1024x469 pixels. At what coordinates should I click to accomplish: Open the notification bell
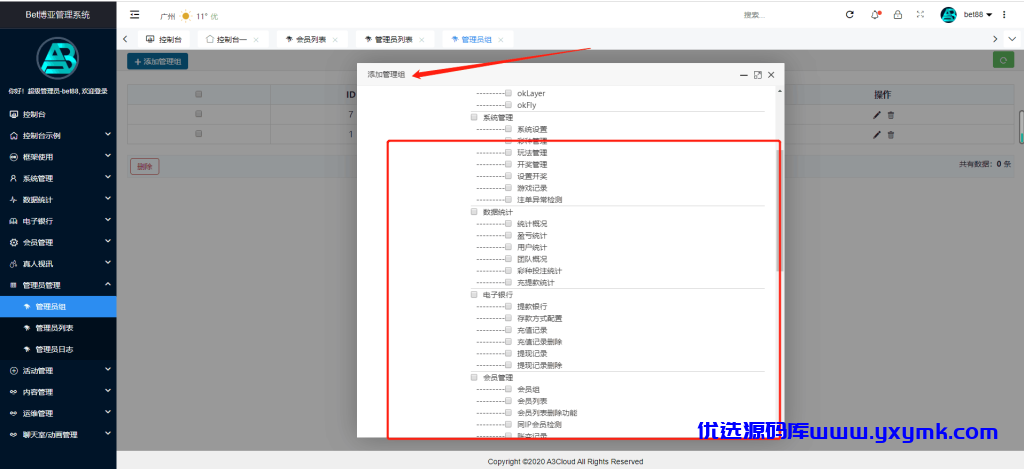click(875, 14)
